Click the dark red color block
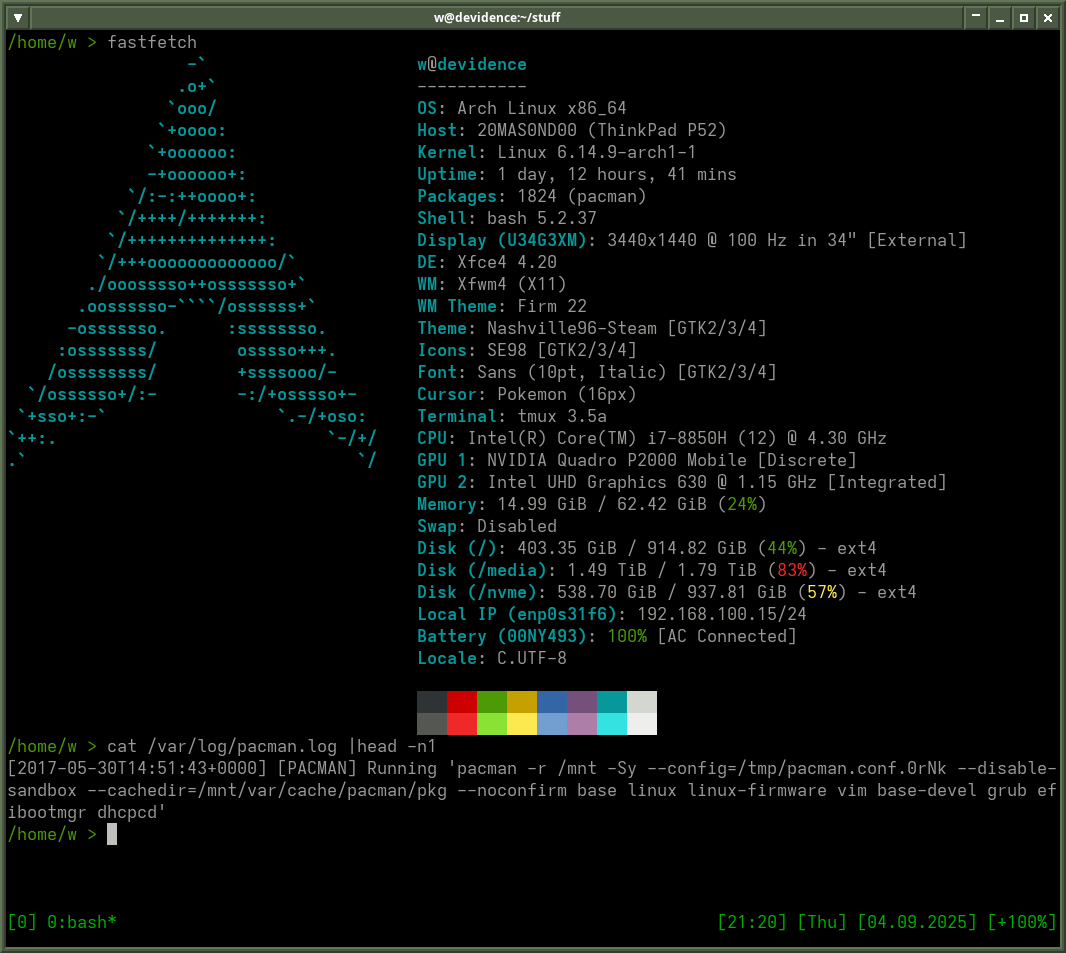The width and height of the screenshot is (1066, 953). point(462,701)
